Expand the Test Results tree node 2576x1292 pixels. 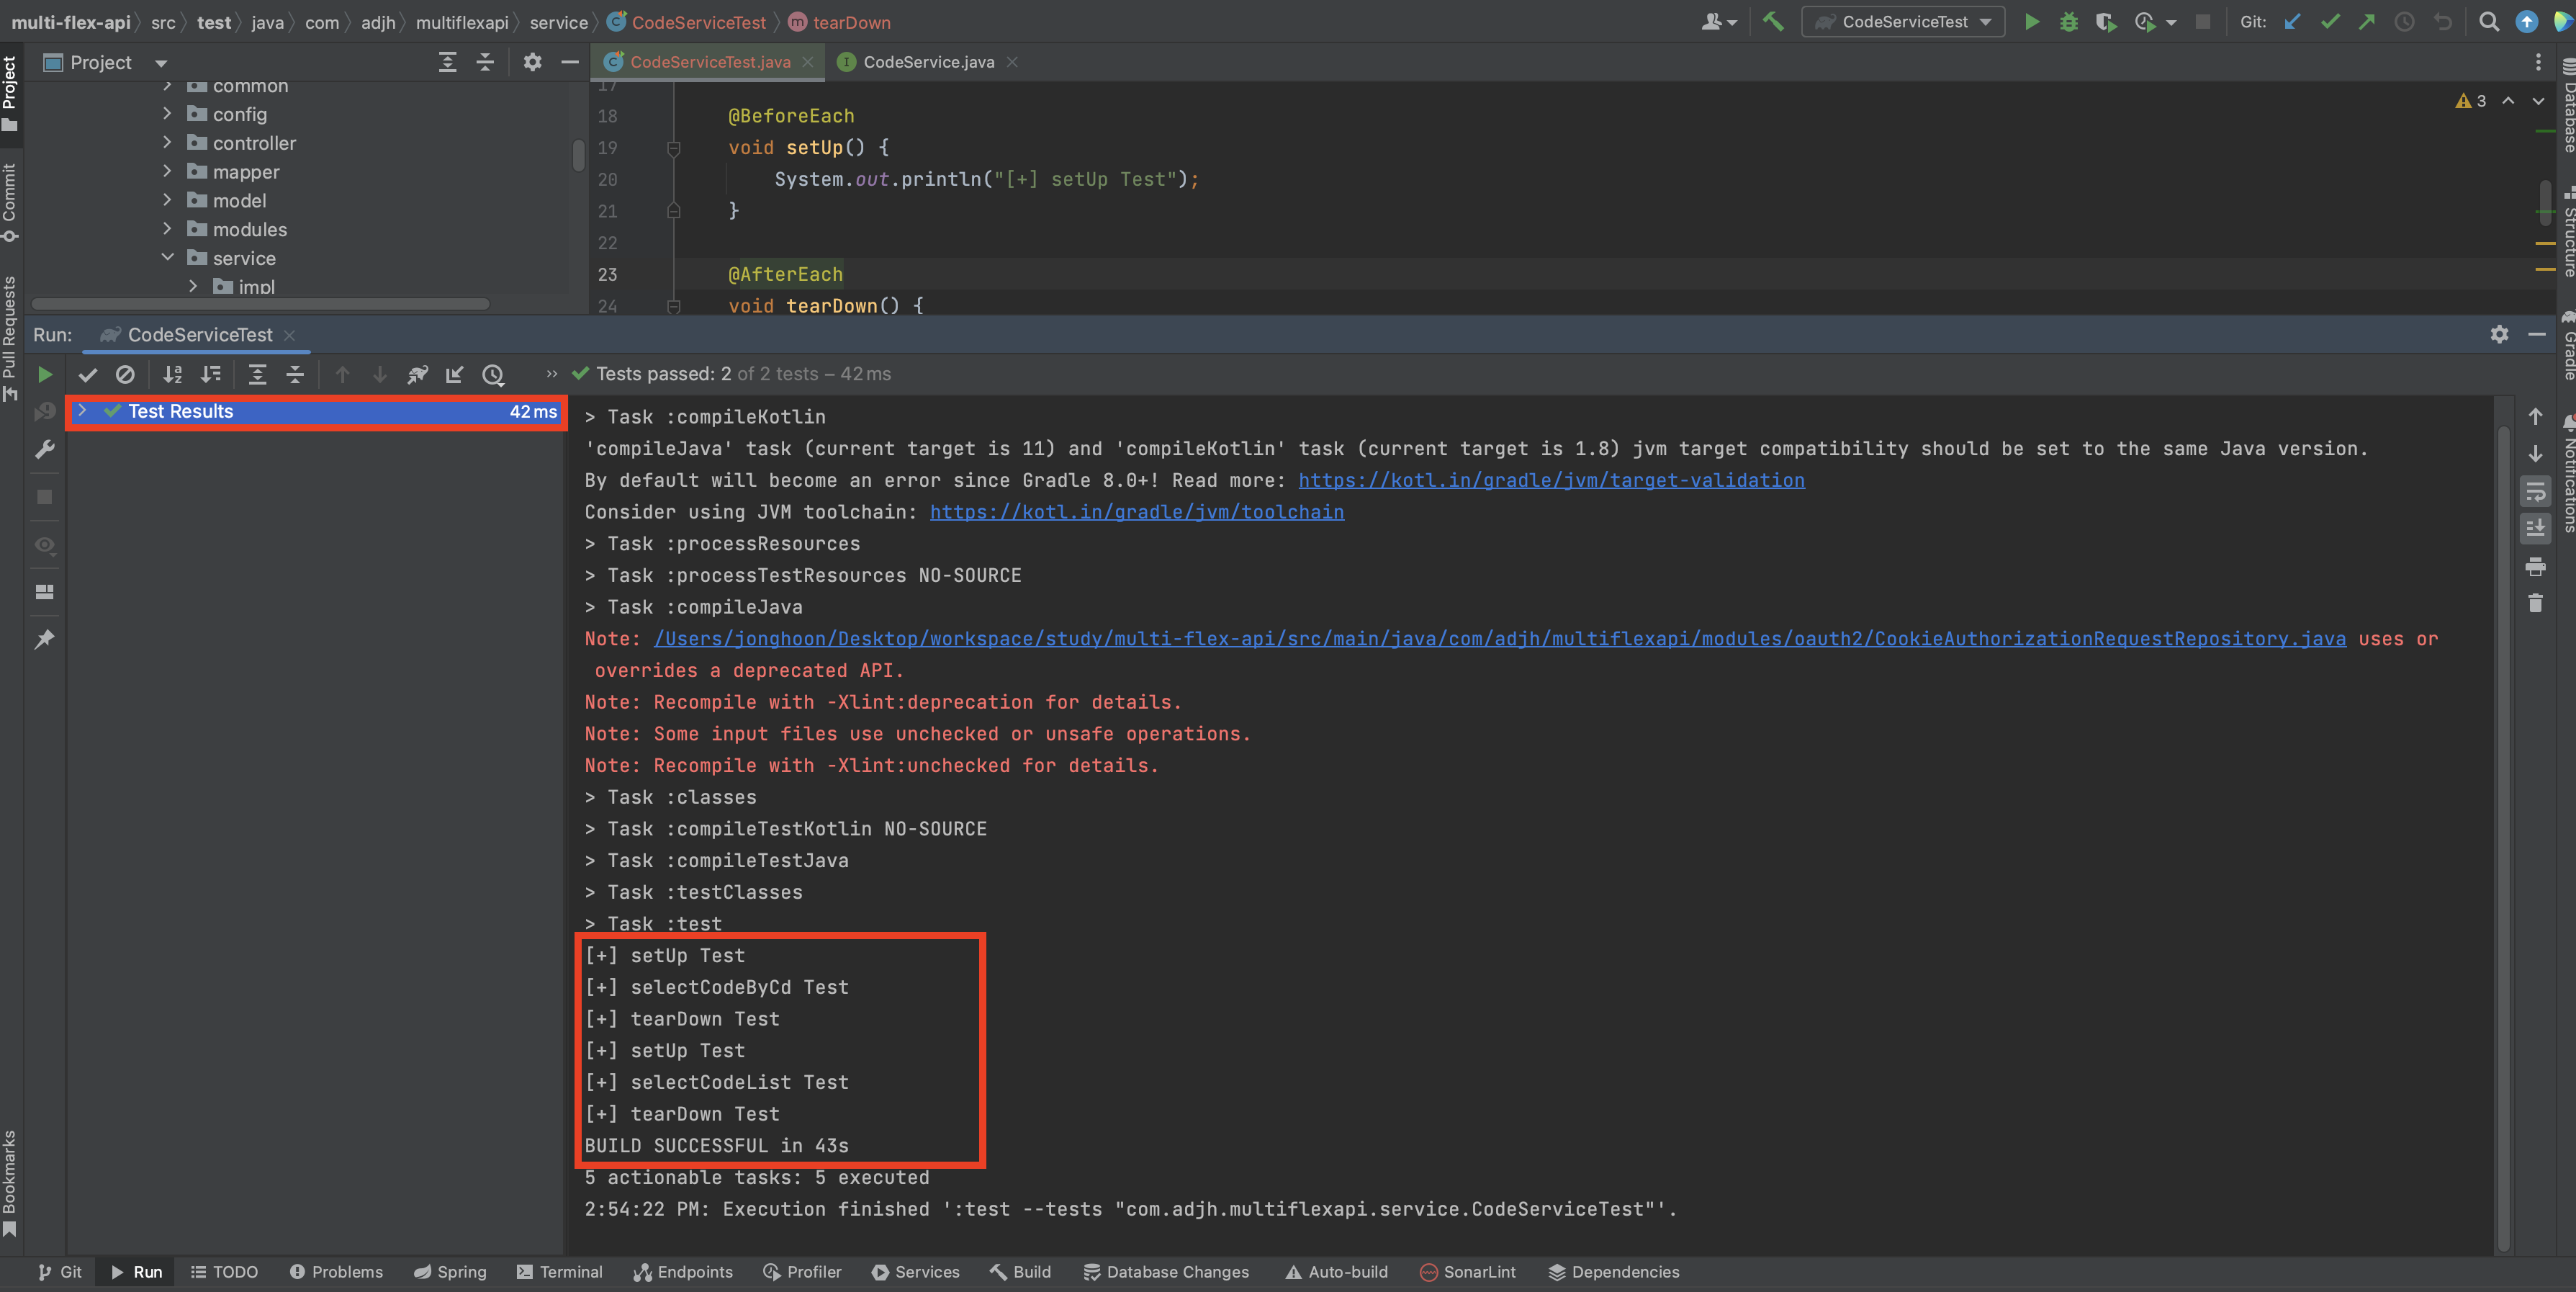pos(82,411)
